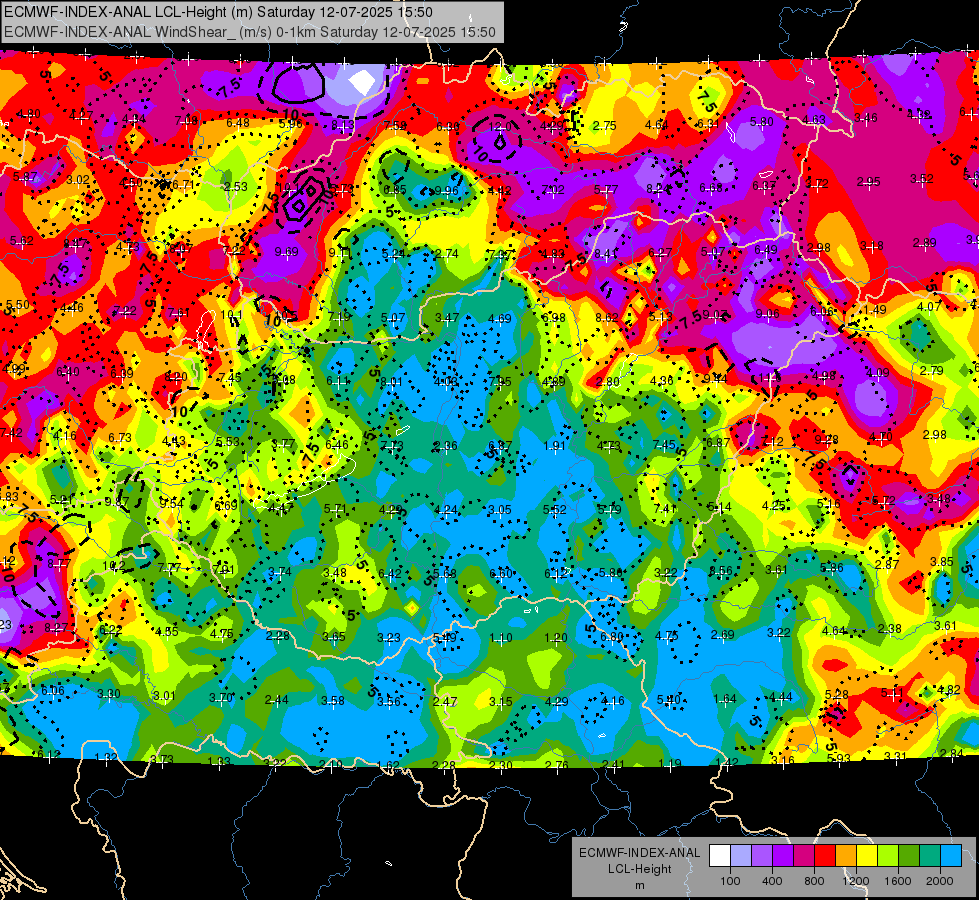Screen dimensions: 979x900
Task: Click the 1.62 wind shear value
Action: click(388, 765)
